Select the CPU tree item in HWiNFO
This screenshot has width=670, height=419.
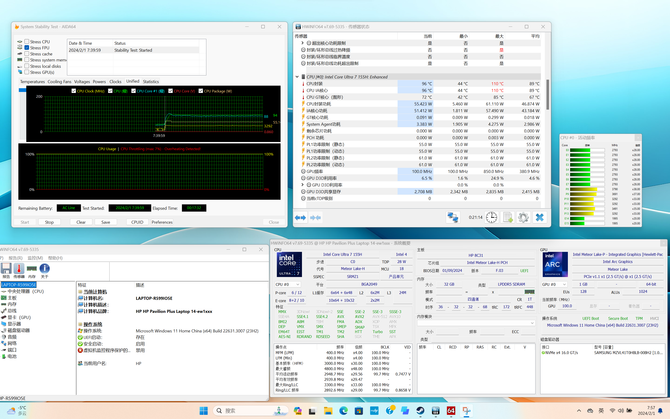(x=26, y=291)
